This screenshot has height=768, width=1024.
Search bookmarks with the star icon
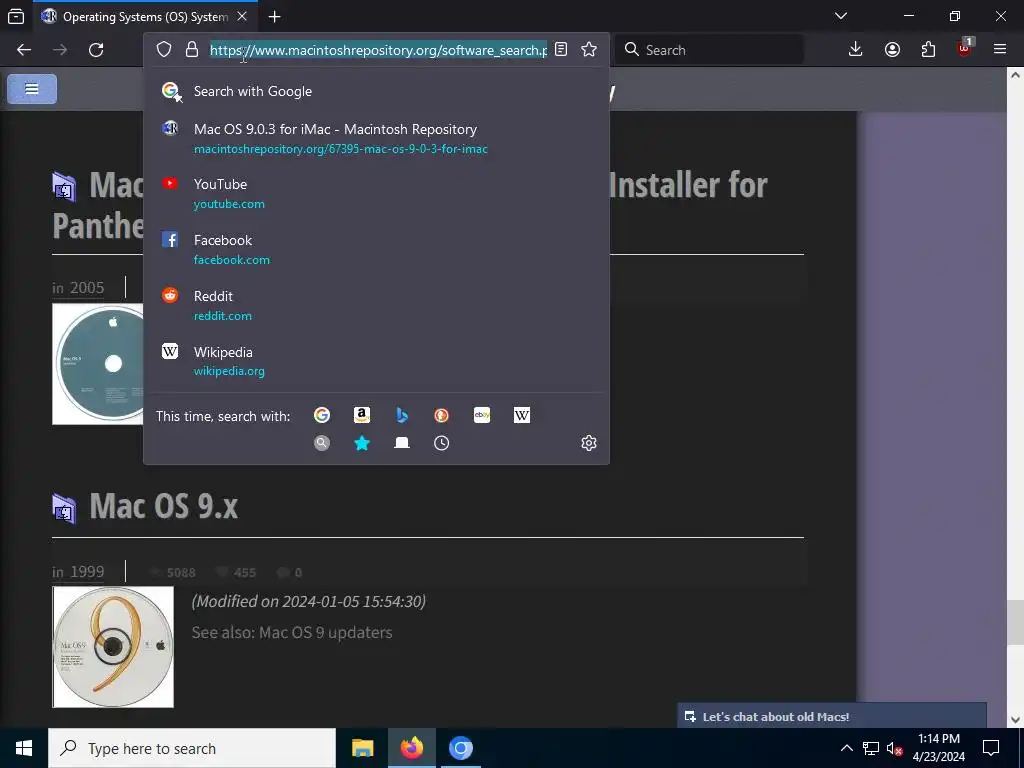[x=362, y=443]
